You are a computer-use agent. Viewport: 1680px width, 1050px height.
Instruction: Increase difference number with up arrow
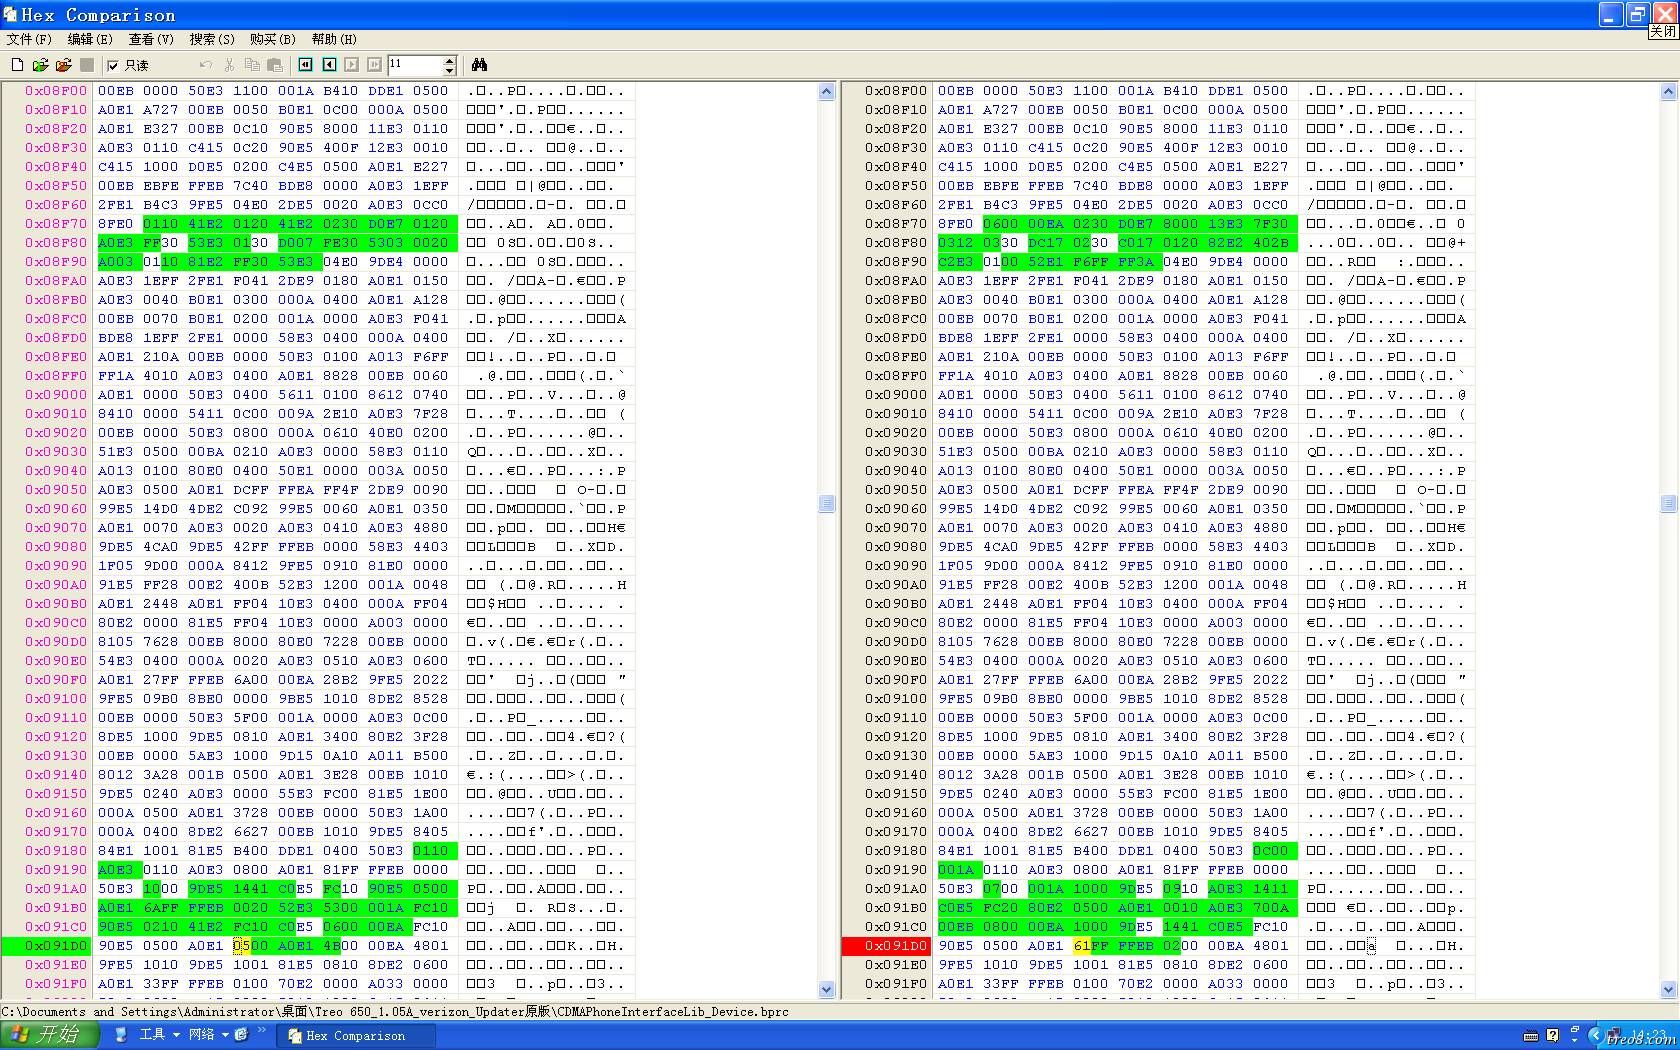coord(449,60)
